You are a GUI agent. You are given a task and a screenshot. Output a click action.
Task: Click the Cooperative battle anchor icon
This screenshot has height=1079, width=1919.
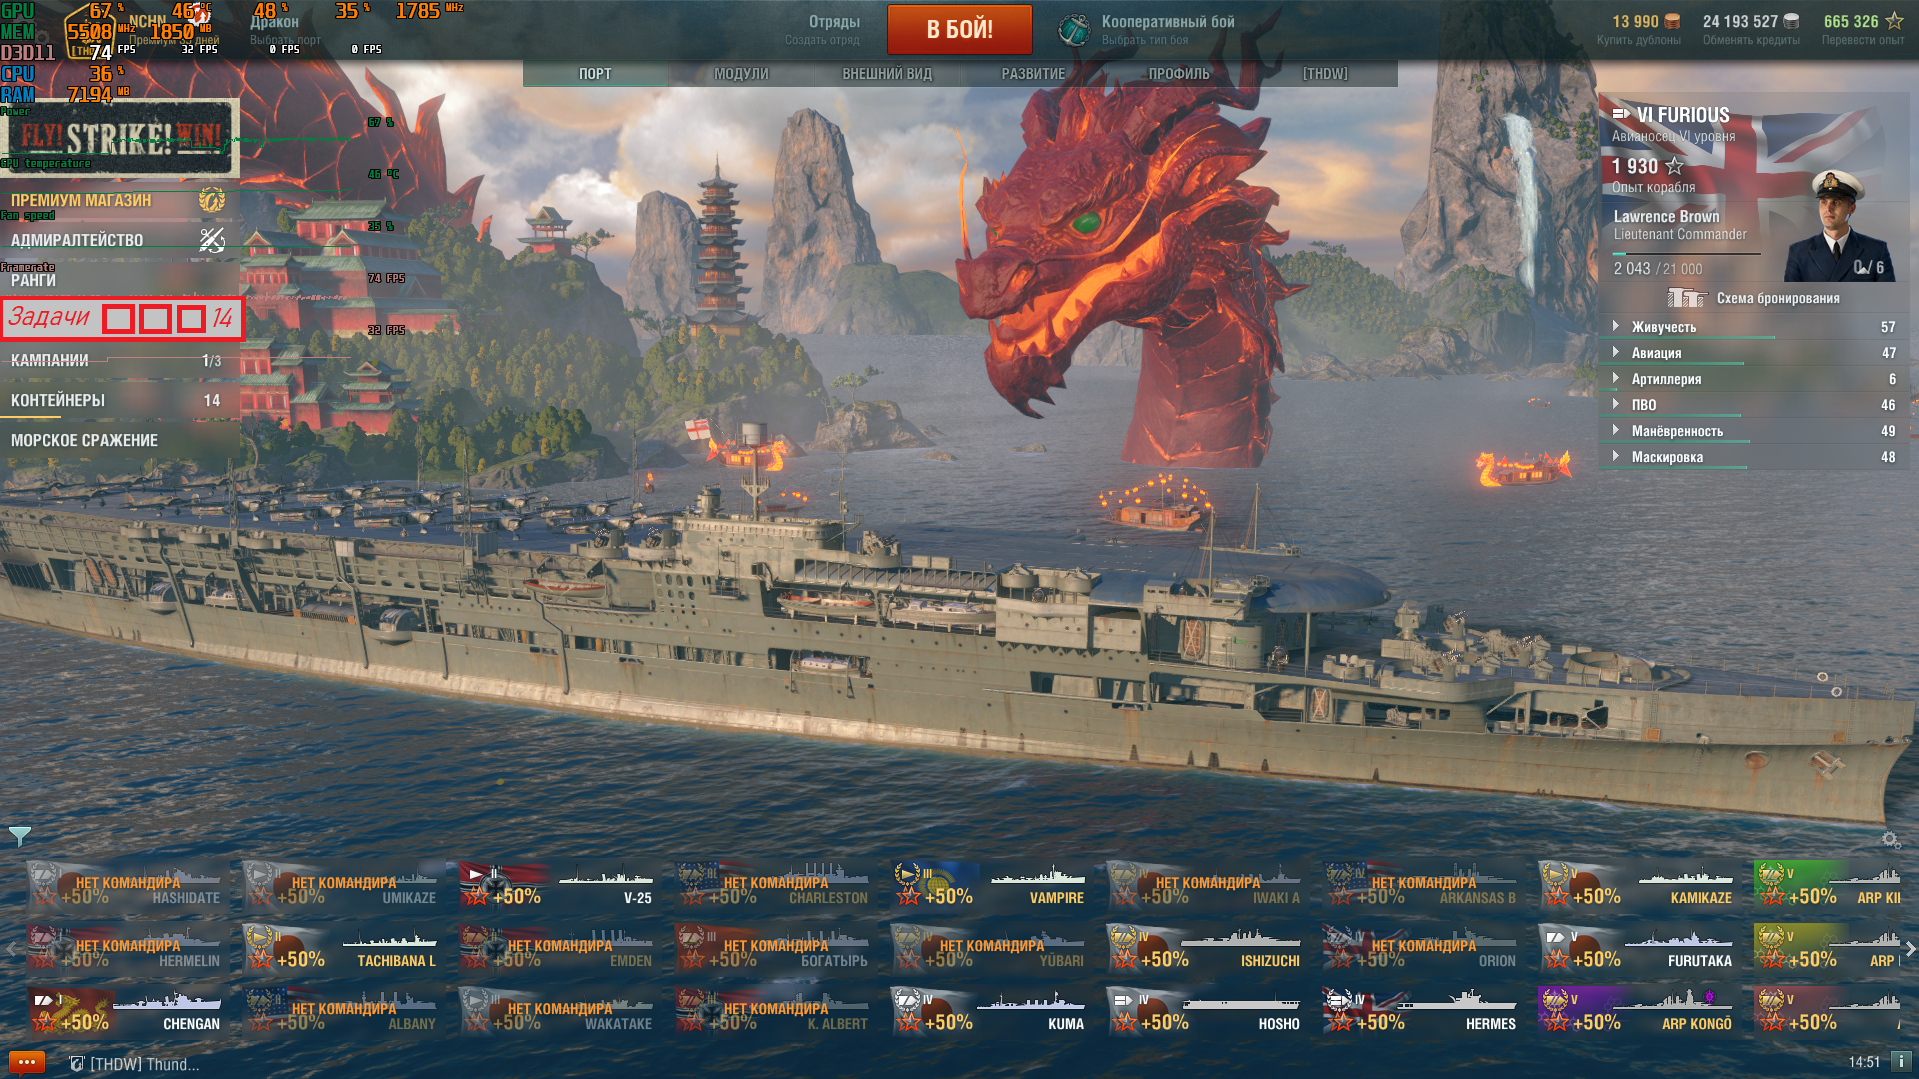click(1074, 30)
